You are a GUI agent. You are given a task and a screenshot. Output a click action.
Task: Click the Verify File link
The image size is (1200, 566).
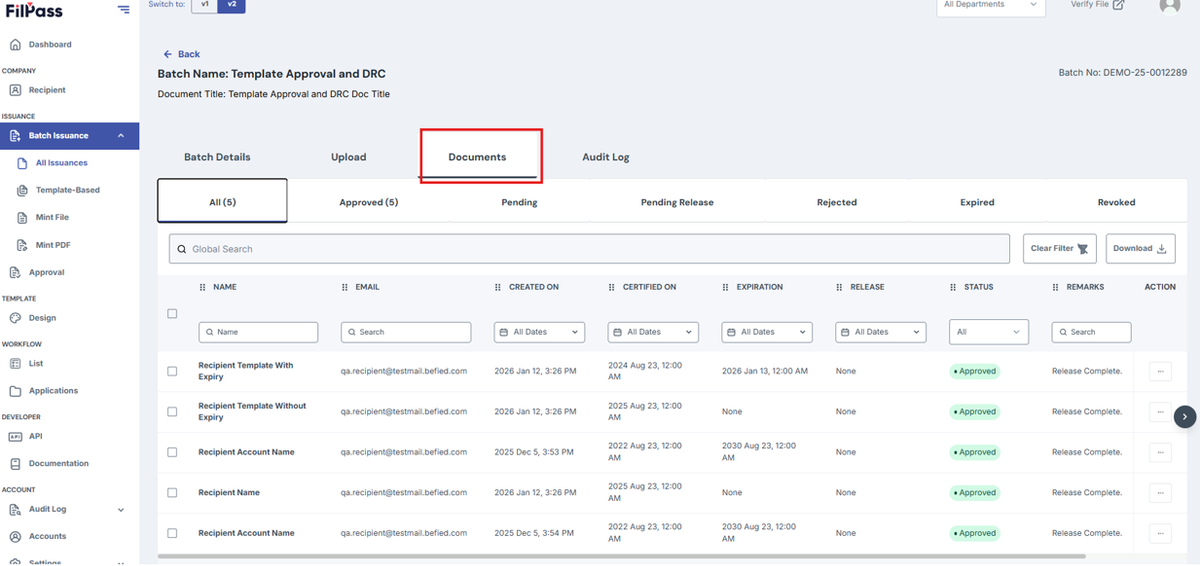(x=1097, y=5)
